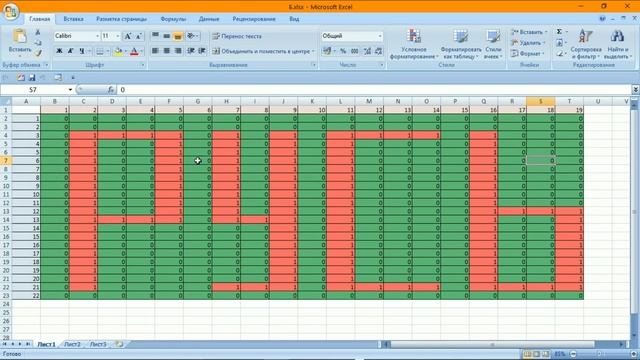Toggle align text left
This screenshot has height=360, width=640.
[x=156, y=51]
